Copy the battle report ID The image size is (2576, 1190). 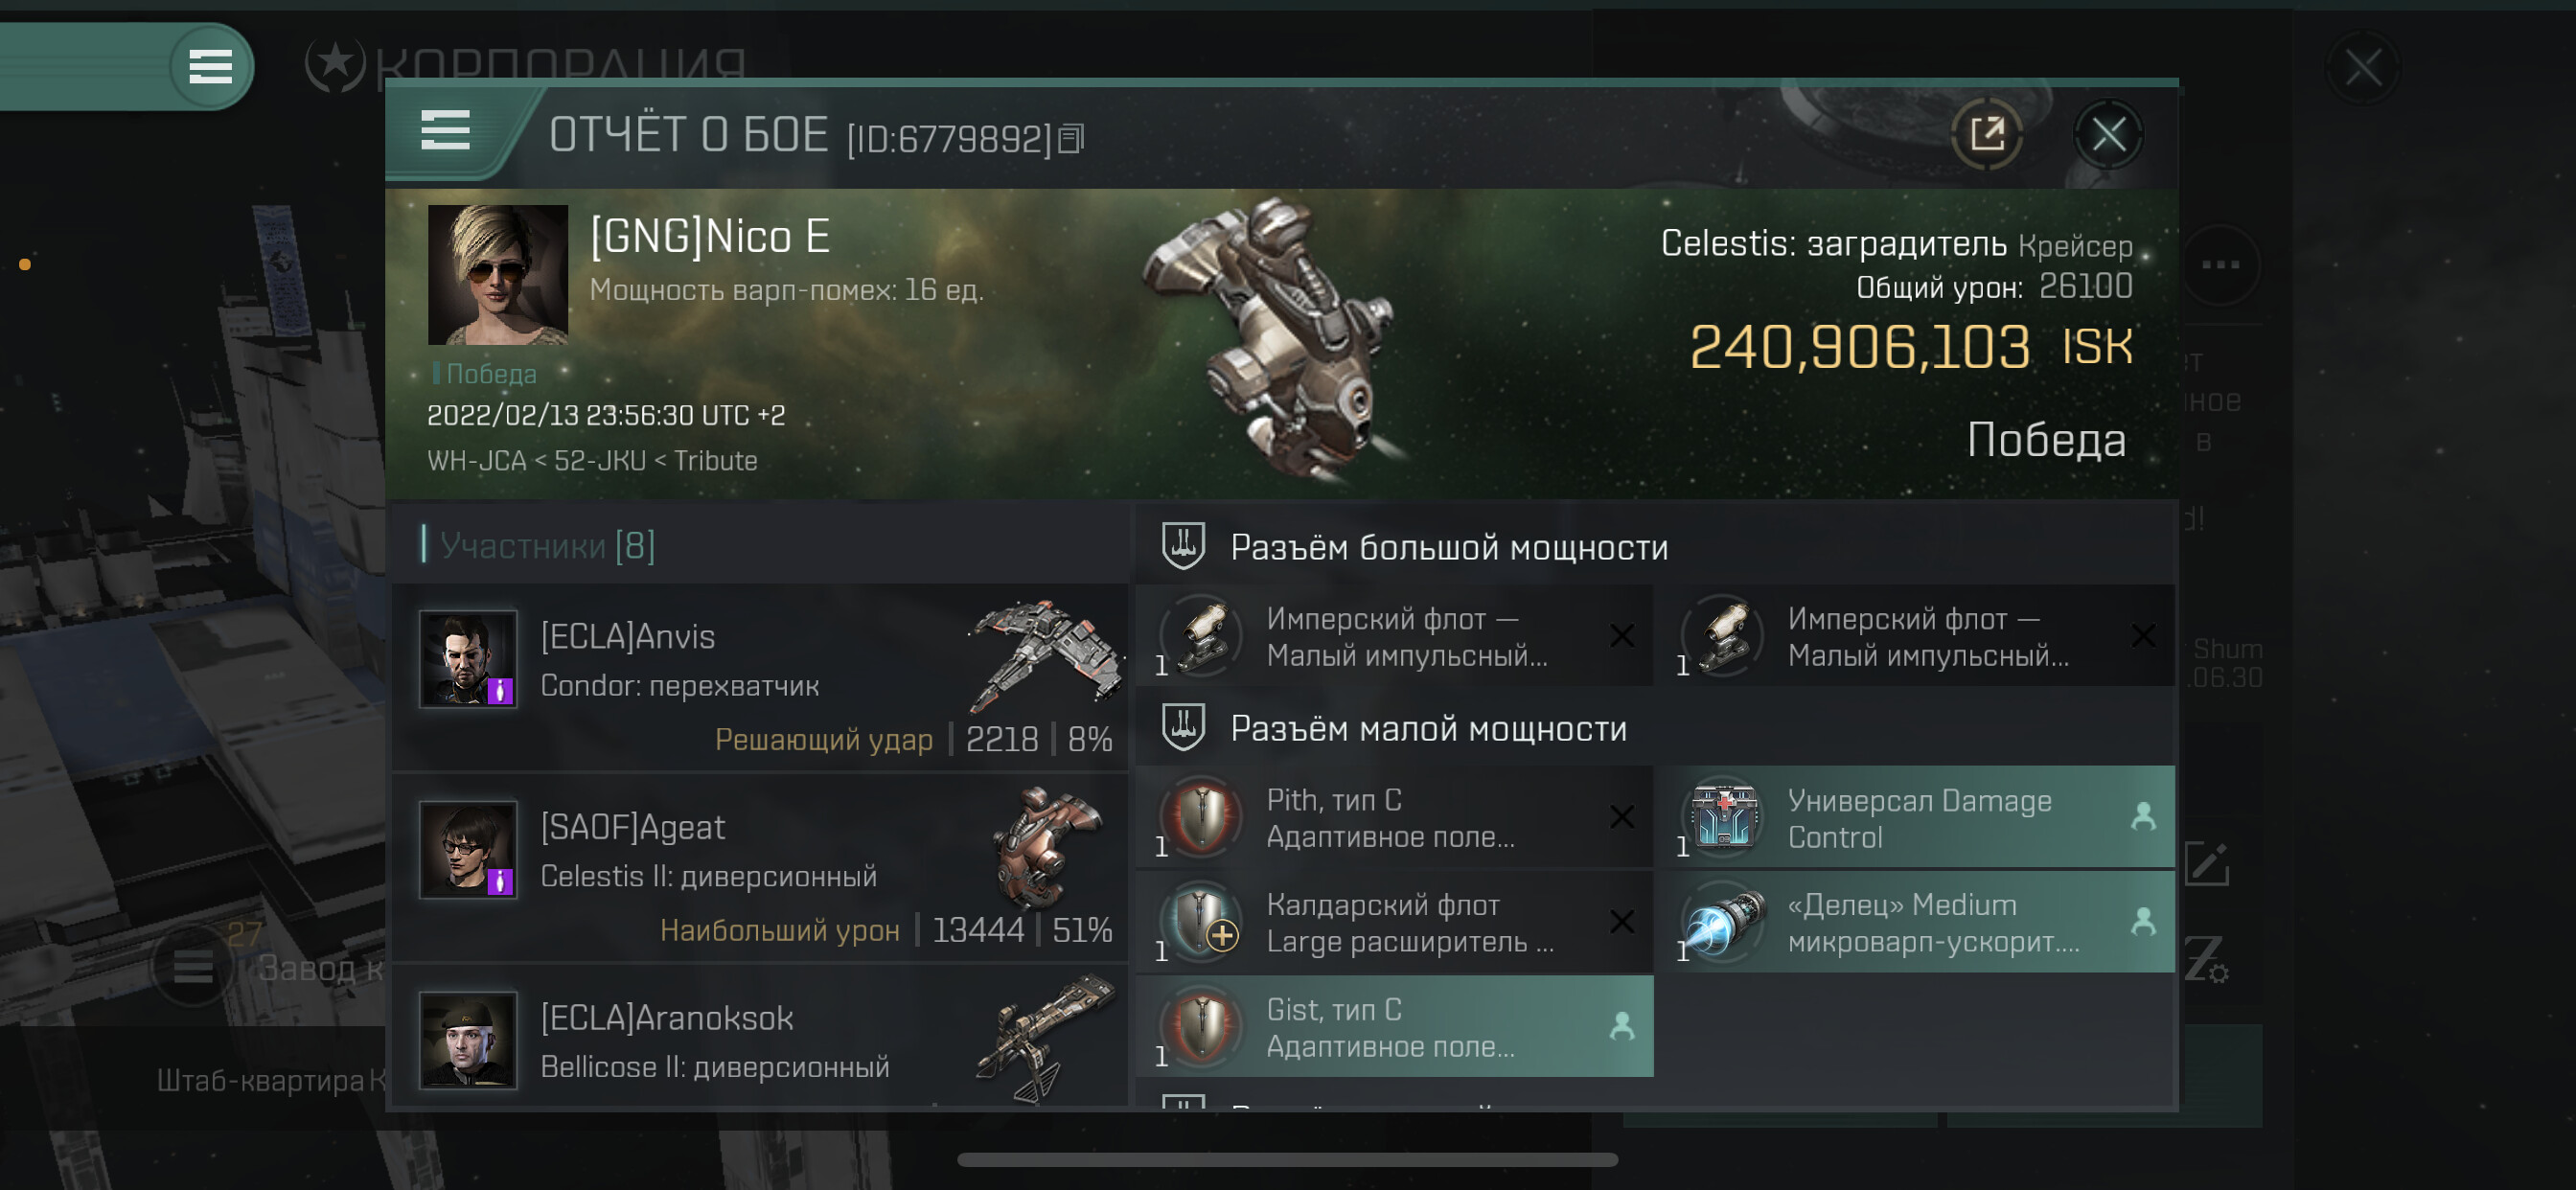(x=1071, y=138)
